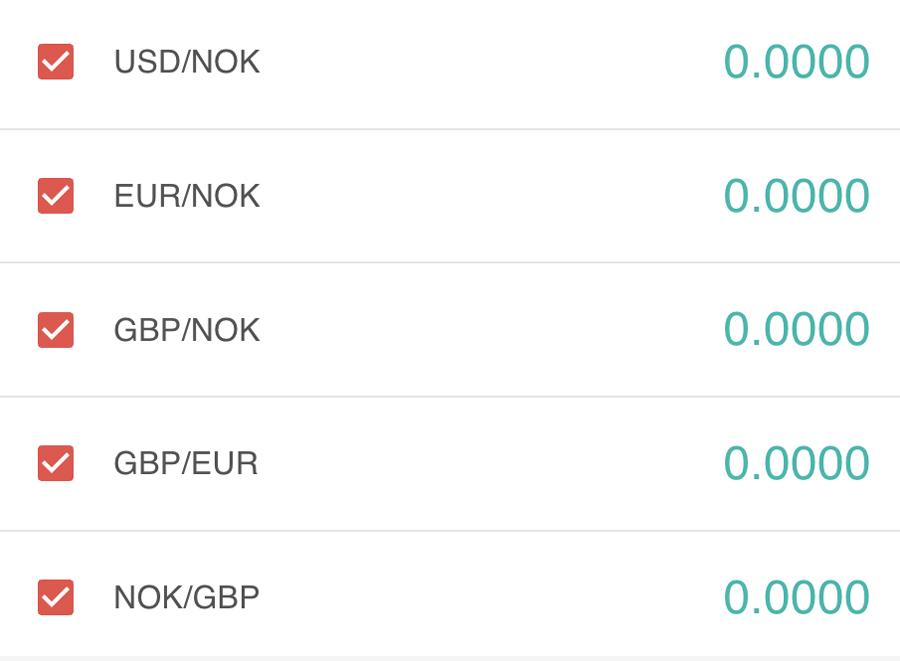This screenshot has width=900, height=661.
Task: Click the USD/NOK rate value 0.0000
Action: pyautogui.click(x=796, y=62)
